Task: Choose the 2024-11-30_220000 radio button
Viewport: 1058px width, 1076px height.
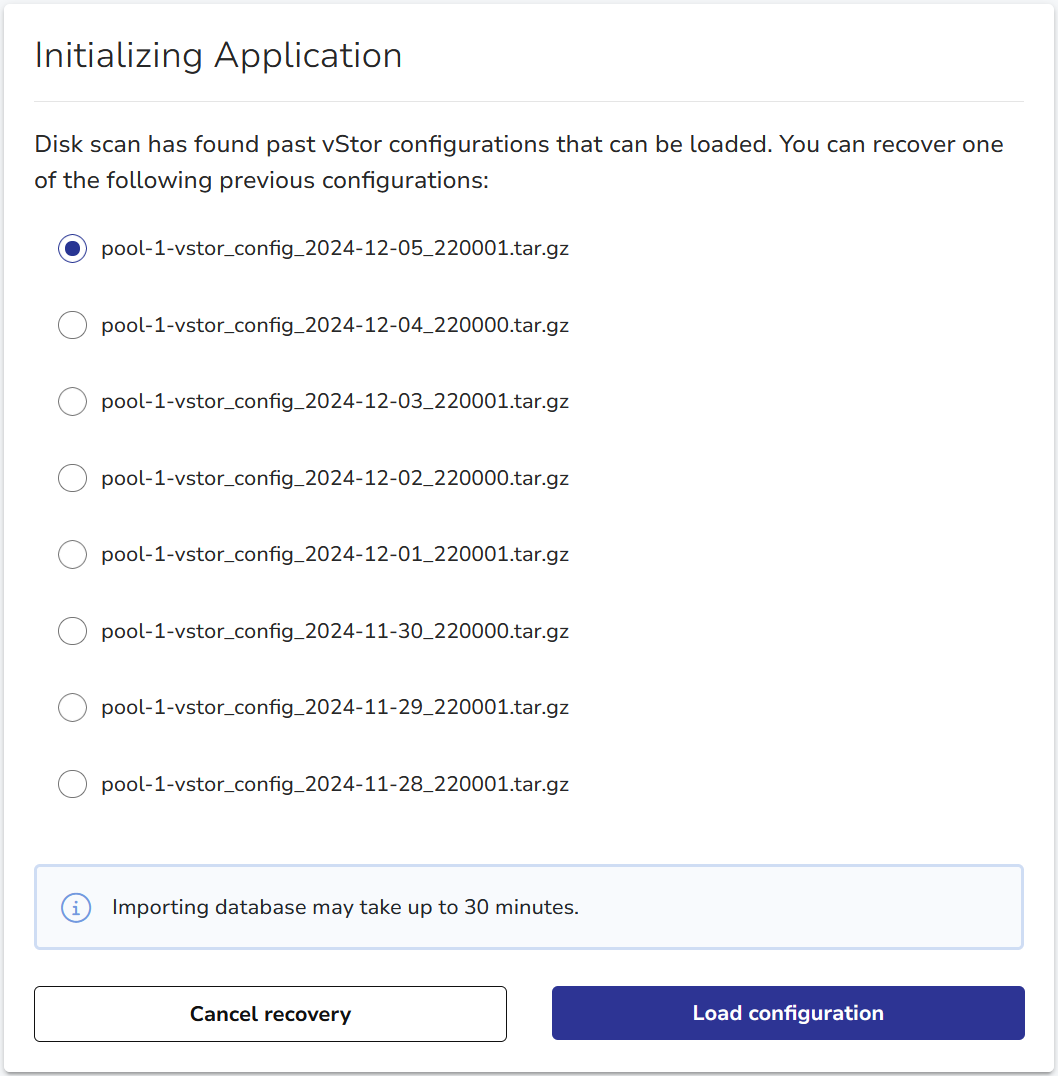Action: (x=72, y=631)
